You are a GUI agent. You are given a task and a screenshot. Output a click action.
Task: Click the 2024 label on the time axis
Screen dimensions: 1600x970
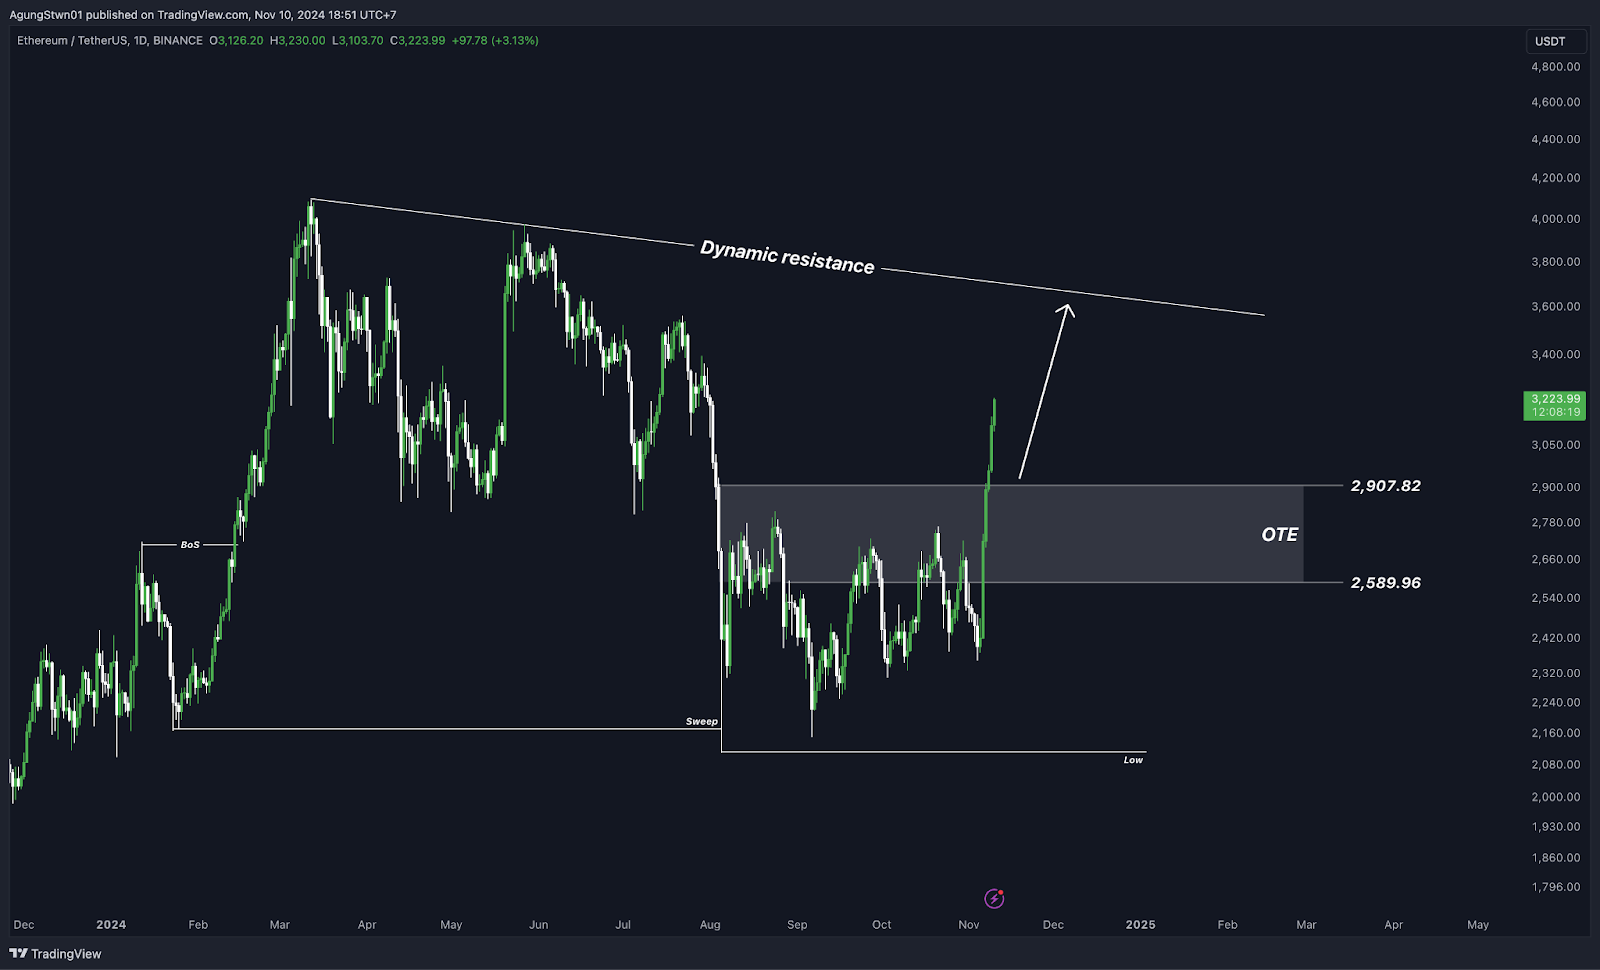coord(111,925)
